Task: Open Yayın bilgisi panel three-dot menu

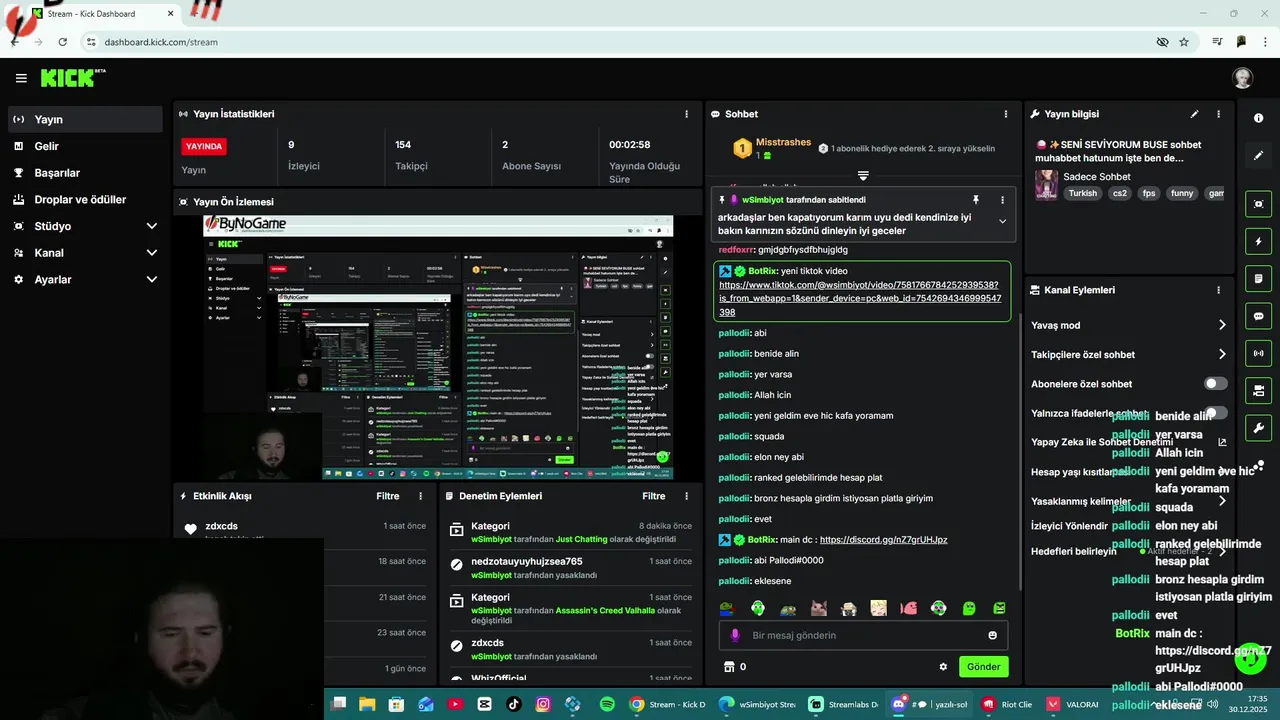Action: coord(1218,114)
